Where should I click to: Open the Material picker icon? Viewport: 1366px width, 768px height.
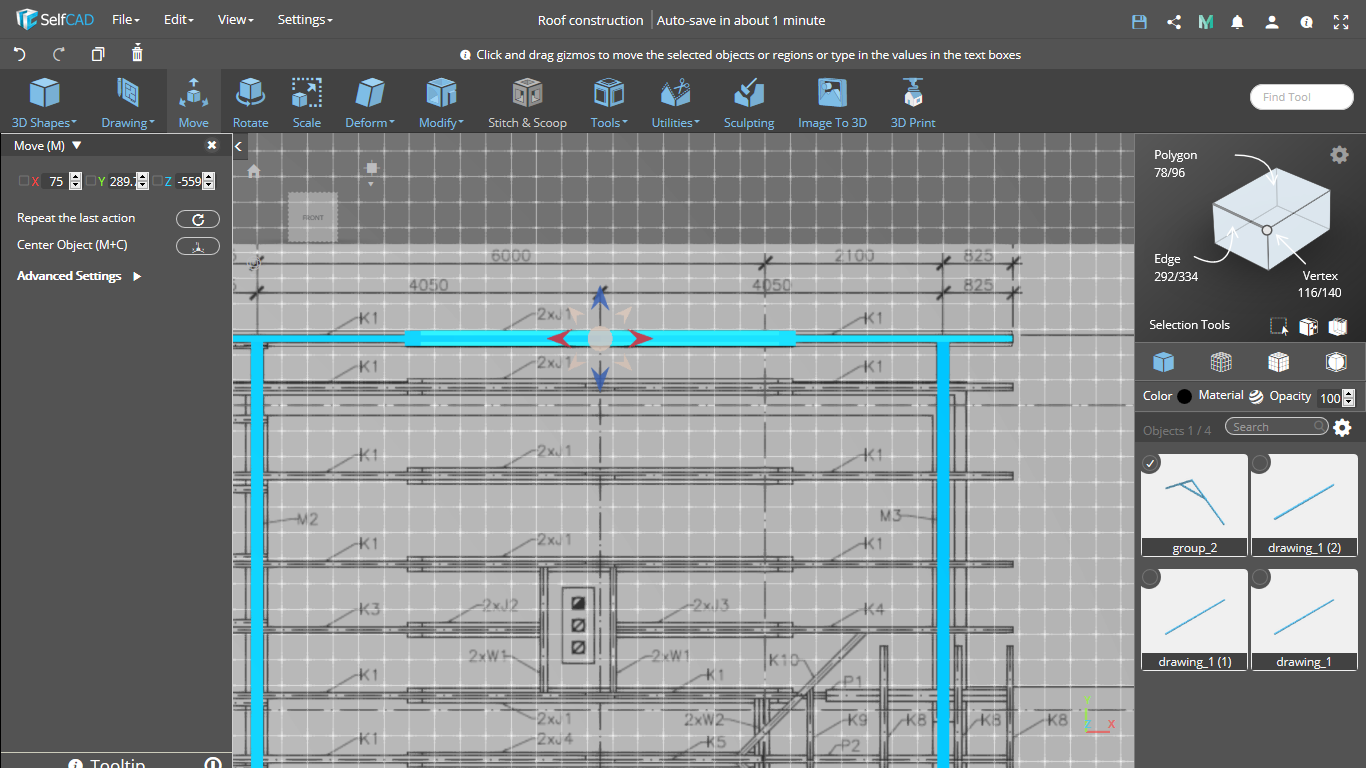pyautogui.click(x=1256, y=396)
